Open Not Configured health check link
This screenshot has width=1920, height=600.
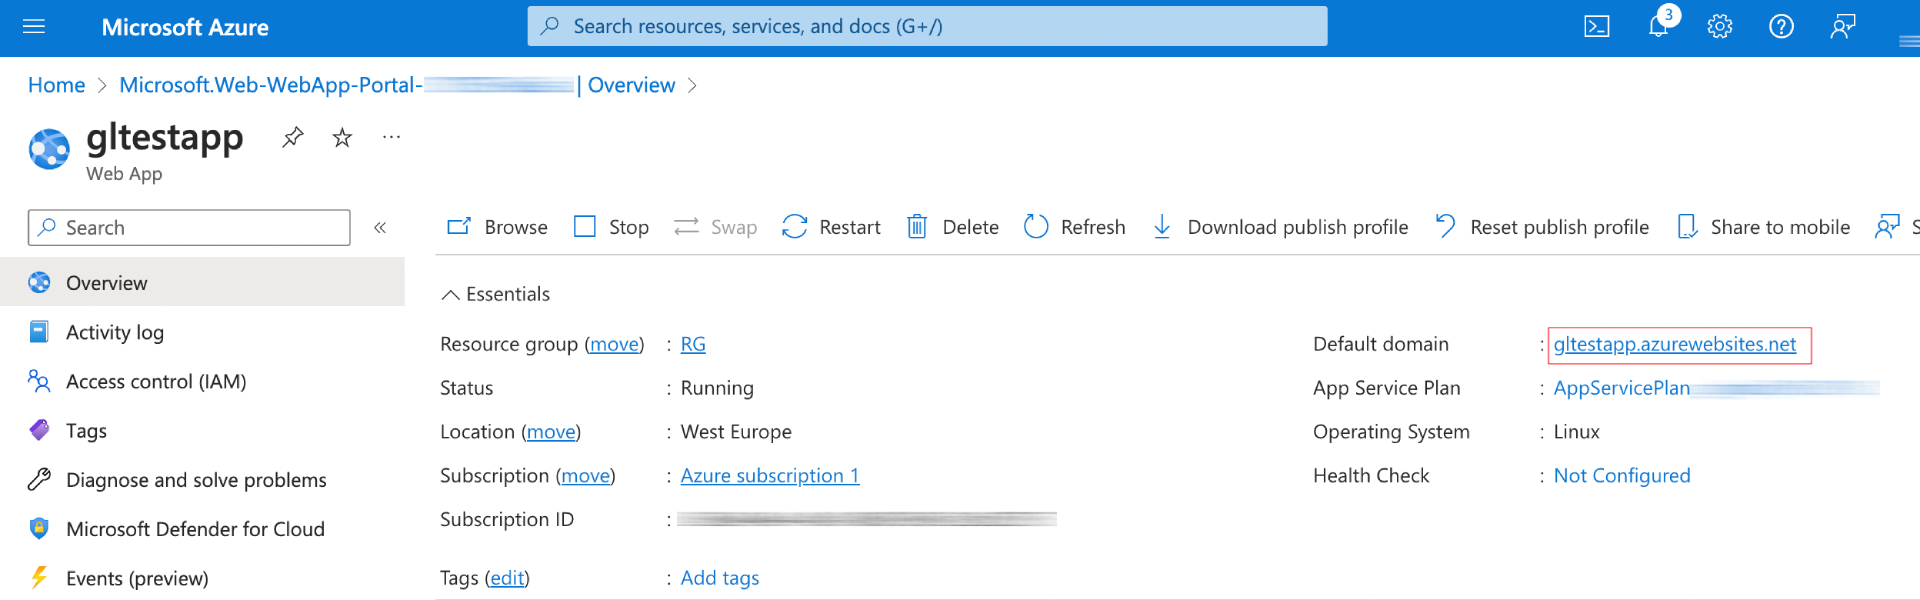tap(1622, 476)
